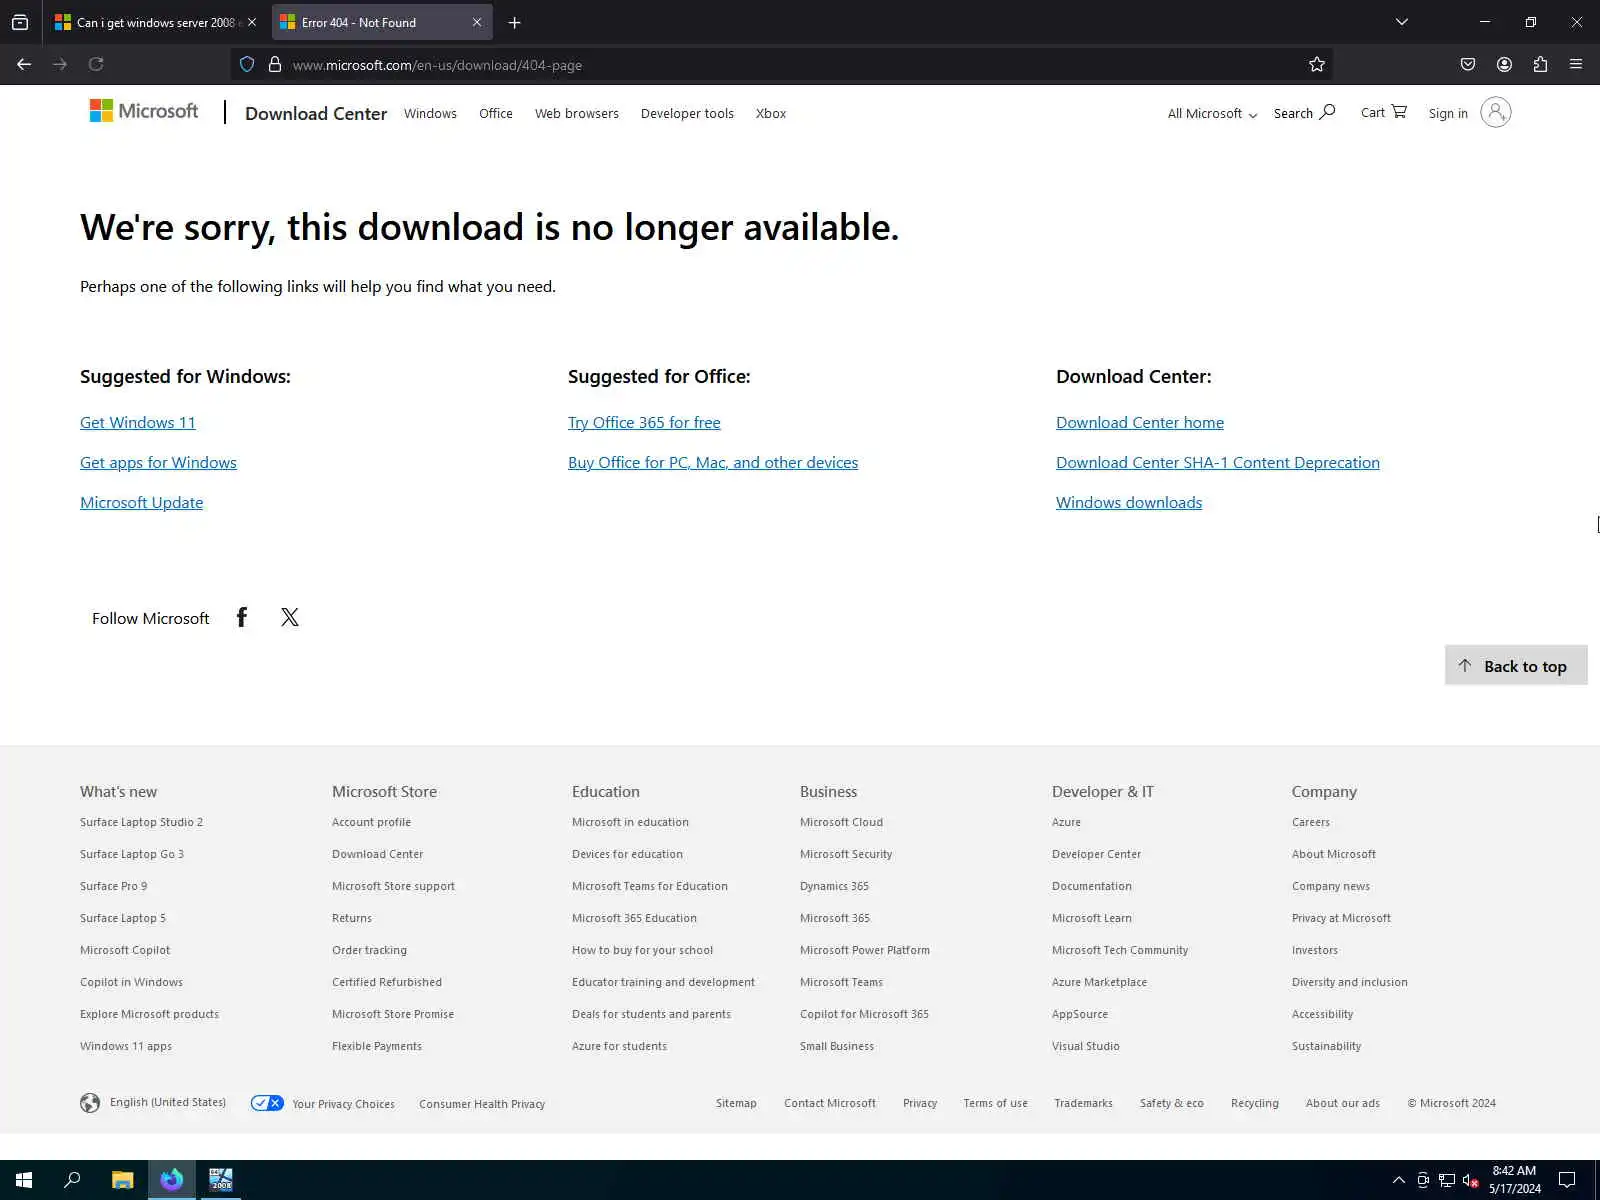Open the Firefox application menu
Image resolution: width=1600 pixels, height=1200 pixels.
coord(1576,64)
